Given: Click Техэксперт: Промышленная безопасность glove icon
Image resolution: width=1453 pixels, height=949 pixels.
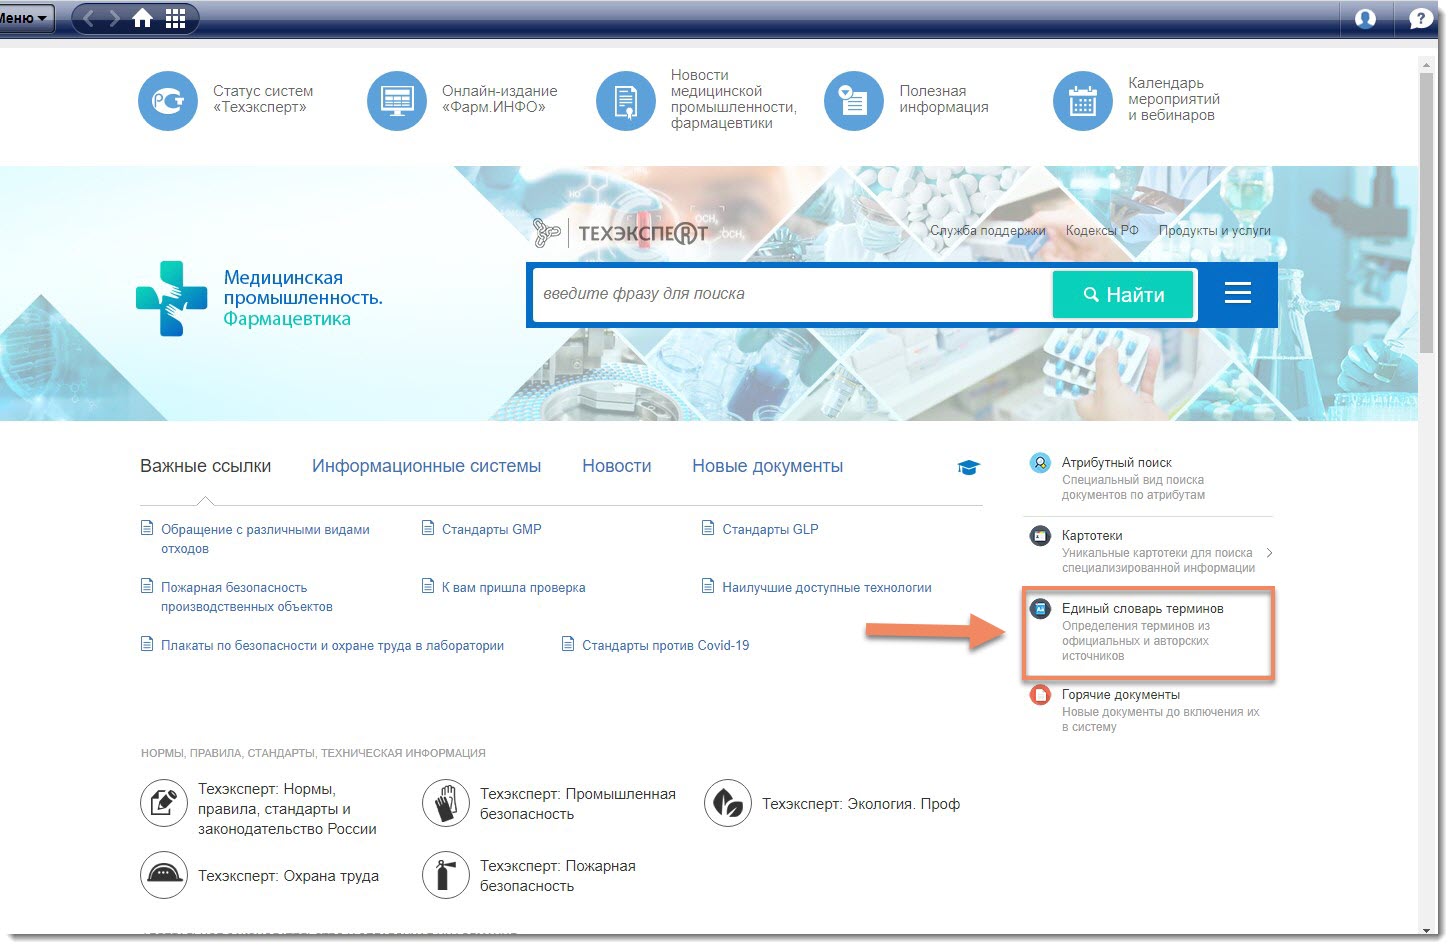Looking at the screenshot, I should click(446, 803).
